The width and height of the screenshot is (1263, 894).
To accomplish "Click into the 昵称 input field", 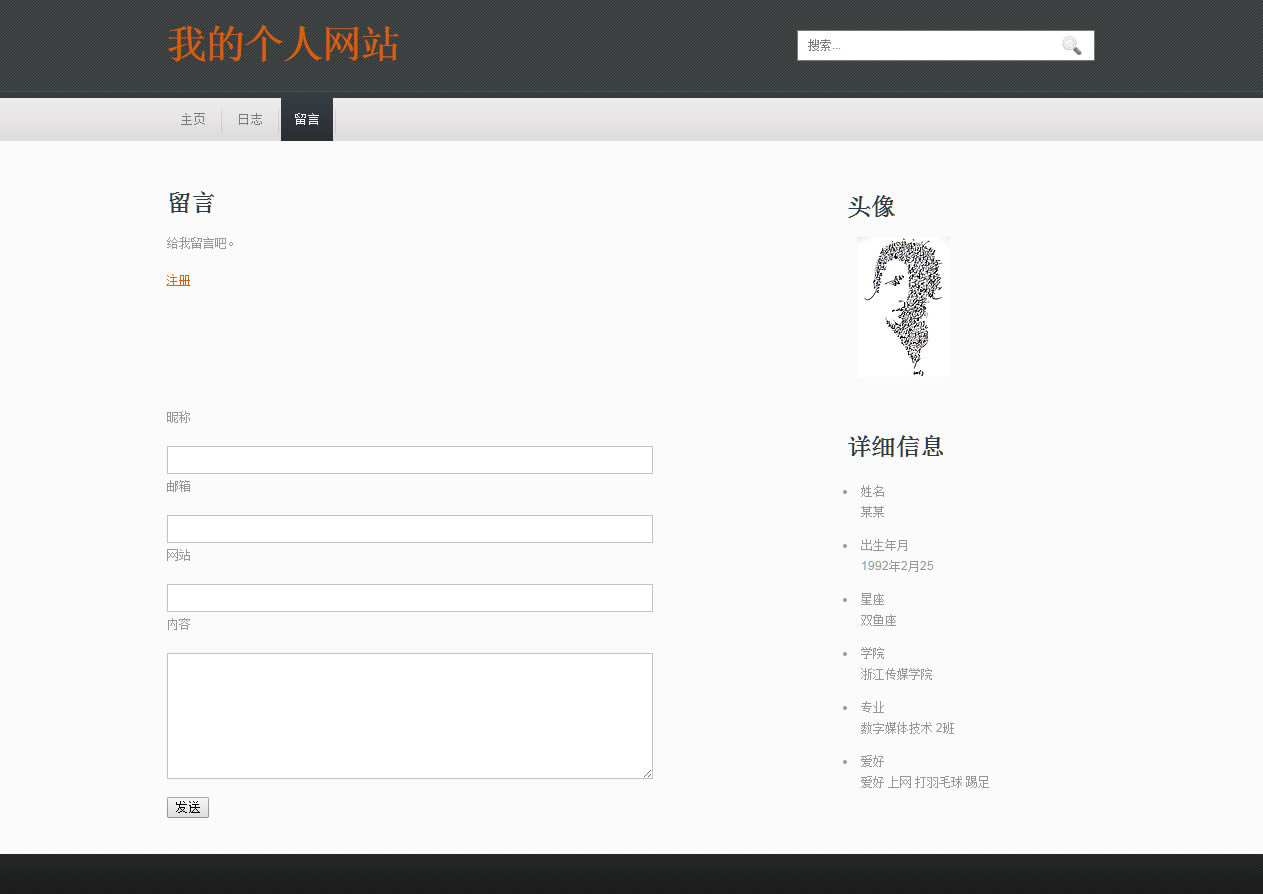I will [x=409, y=460].
